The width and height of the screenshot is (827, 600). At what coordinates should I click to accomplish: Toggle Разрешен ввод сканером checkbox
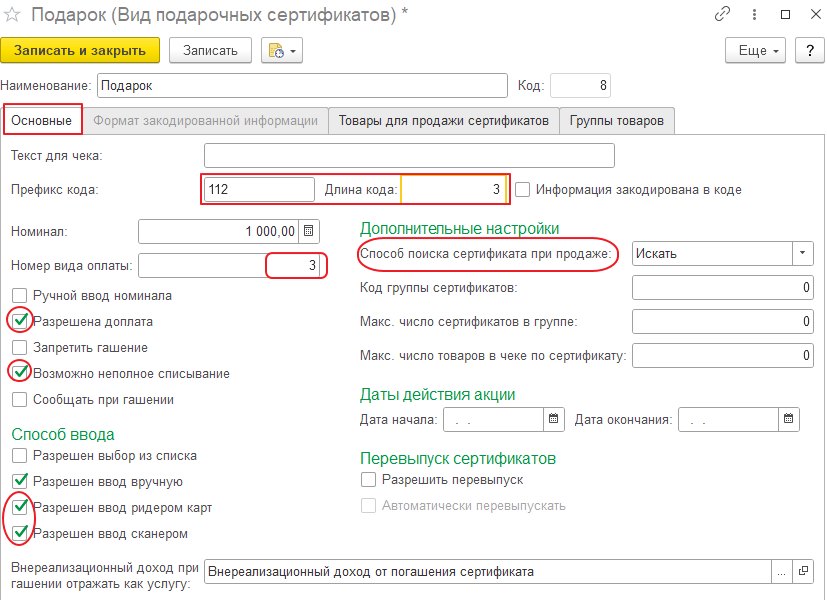point(20,534)
